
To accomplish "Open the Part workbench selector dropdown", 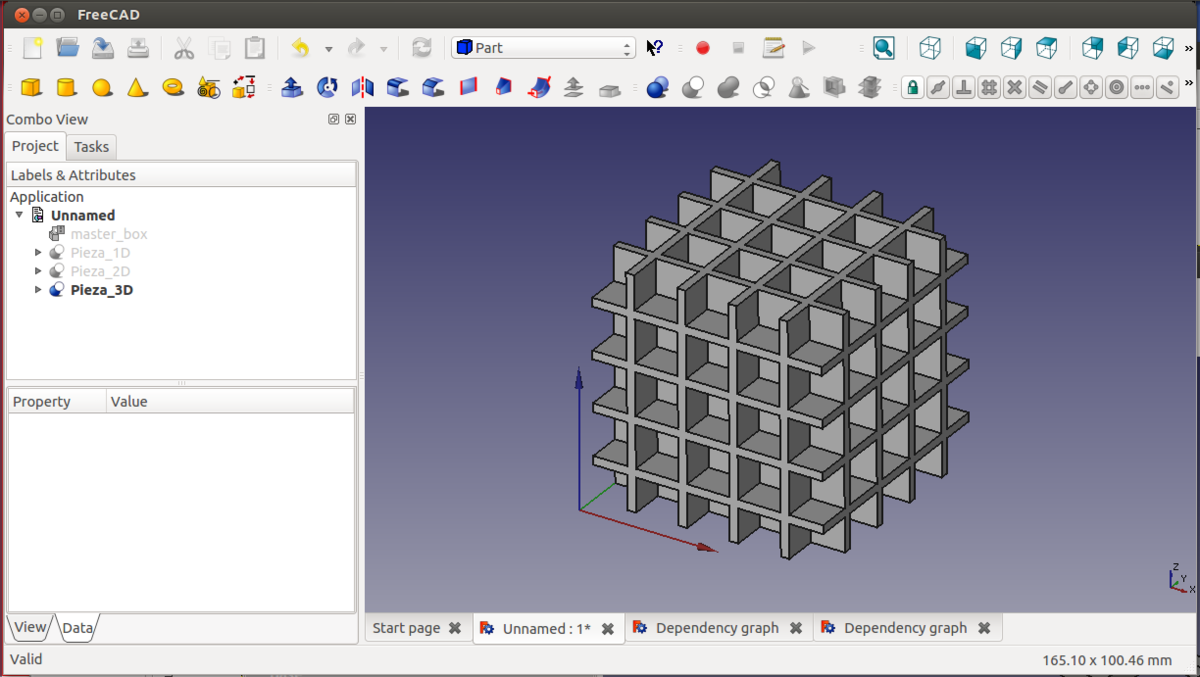I will coord(543,48).
